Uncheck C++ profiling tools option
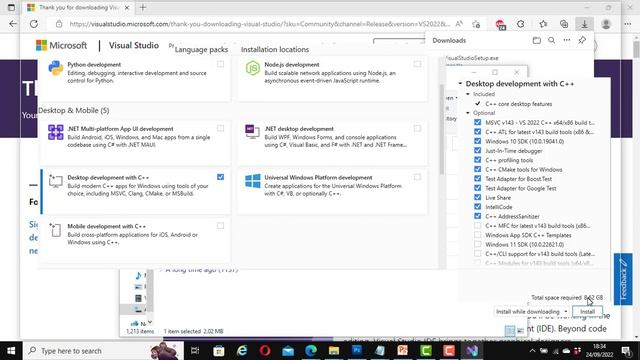 (x=478, y=160)
